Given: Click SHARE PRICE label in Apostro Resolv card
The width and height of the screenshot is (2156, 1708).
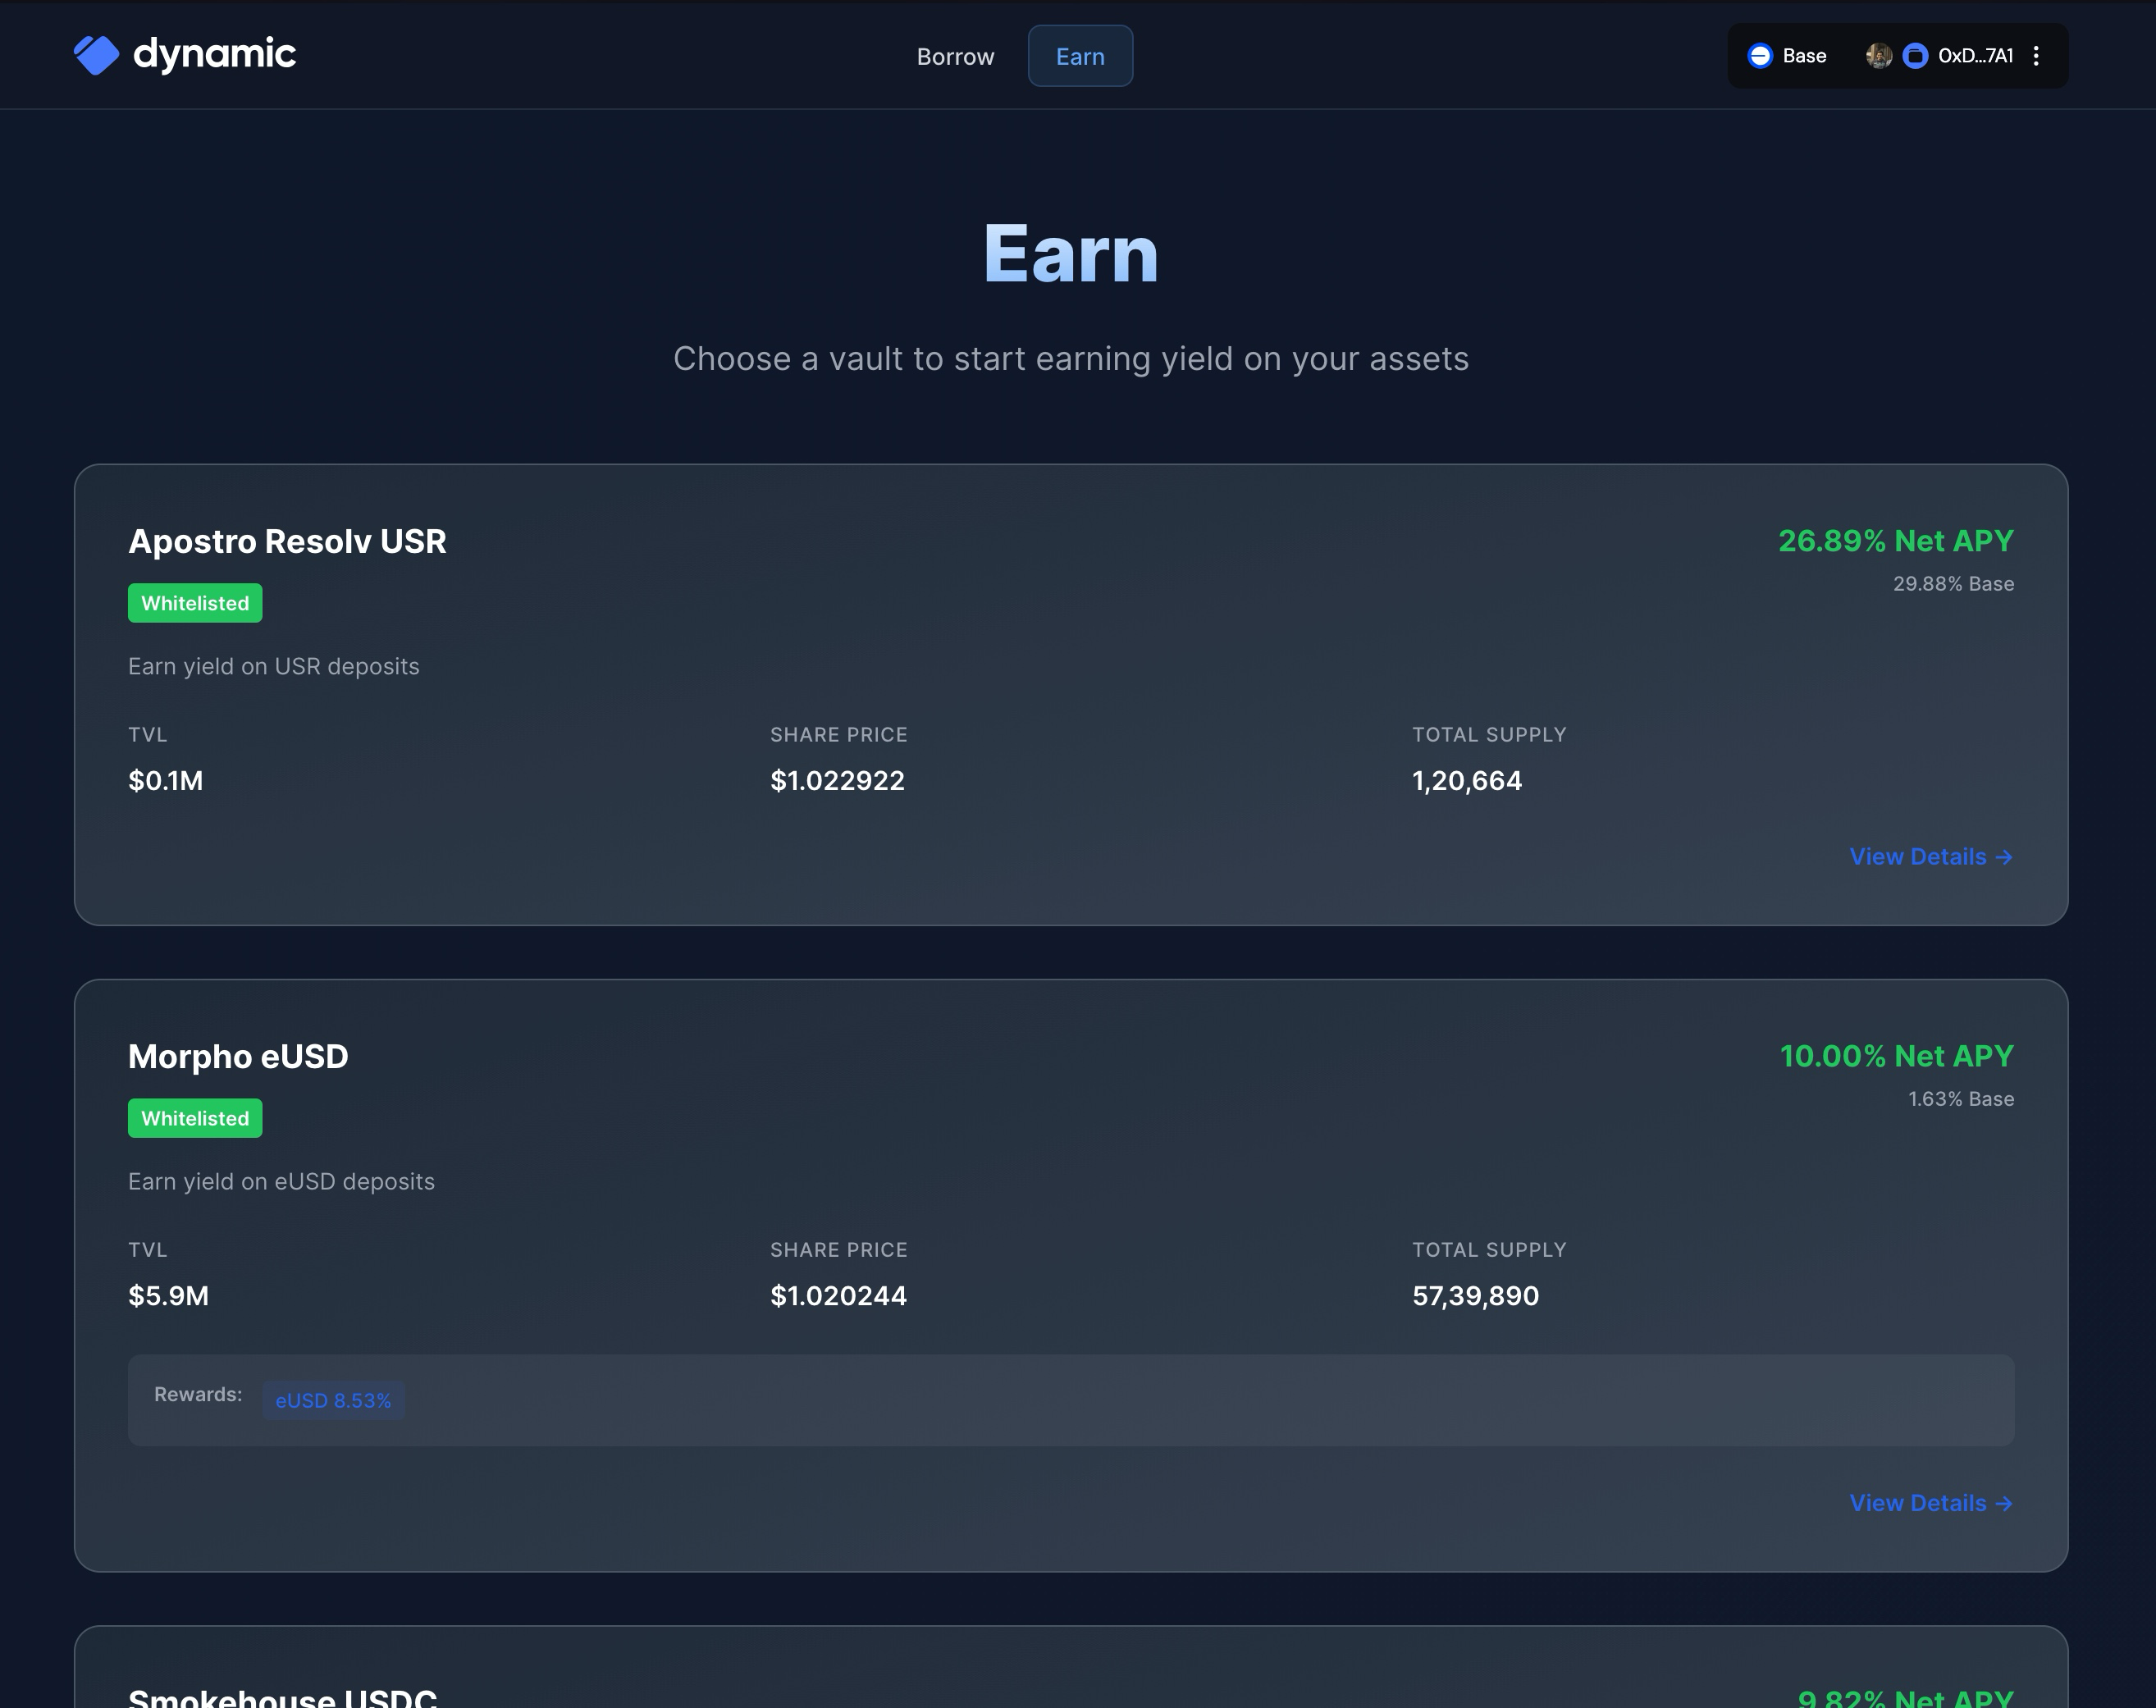Looking at the screenshot, I should pos(839,735).
